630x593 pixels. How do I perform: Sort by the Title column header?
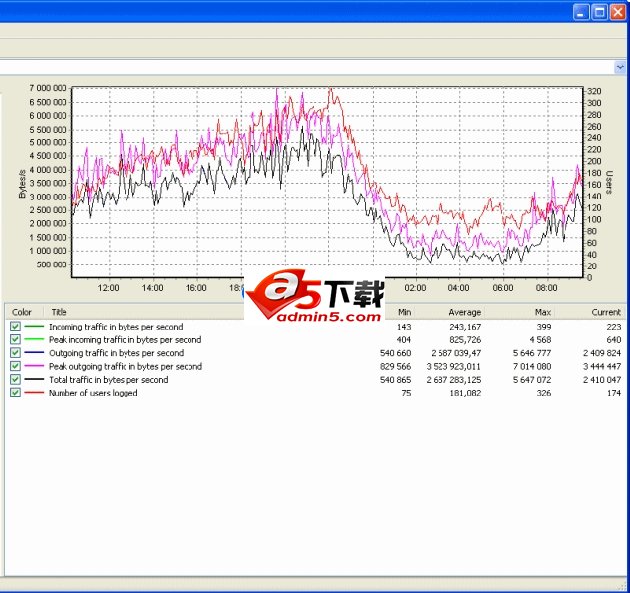click(x=59, y=312)
